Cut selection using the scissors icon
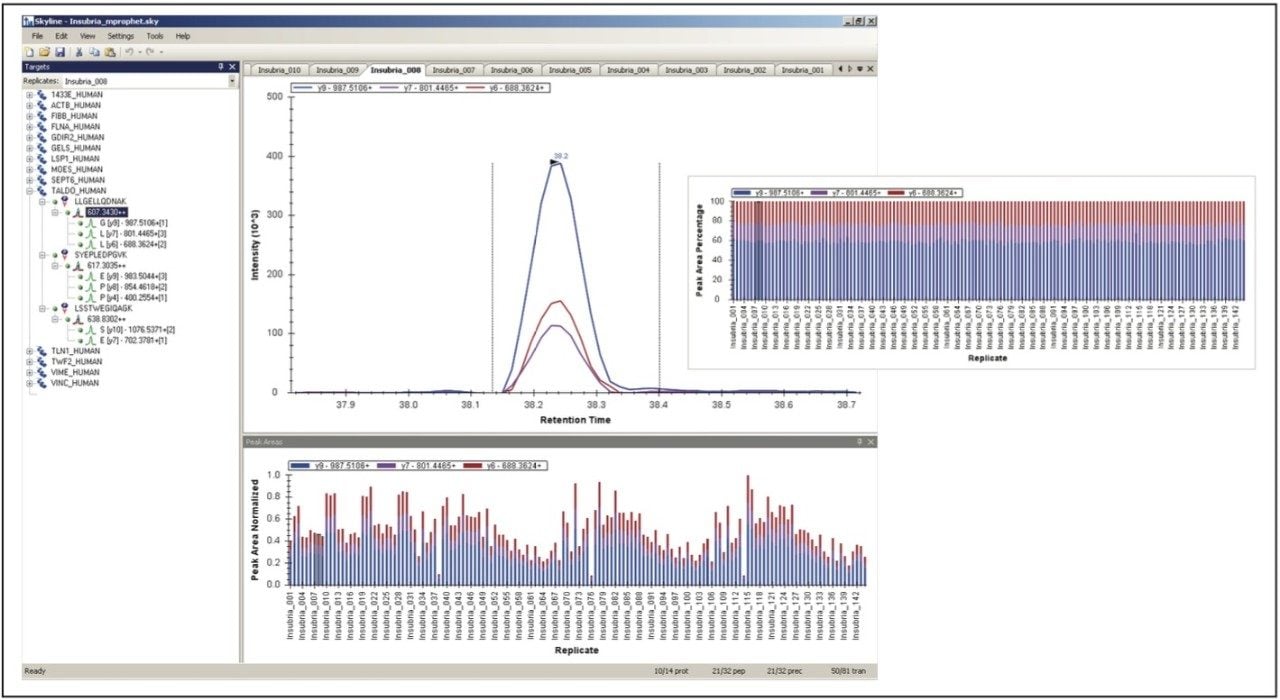Screen dimensions: 1280x700 coord(79,50)
